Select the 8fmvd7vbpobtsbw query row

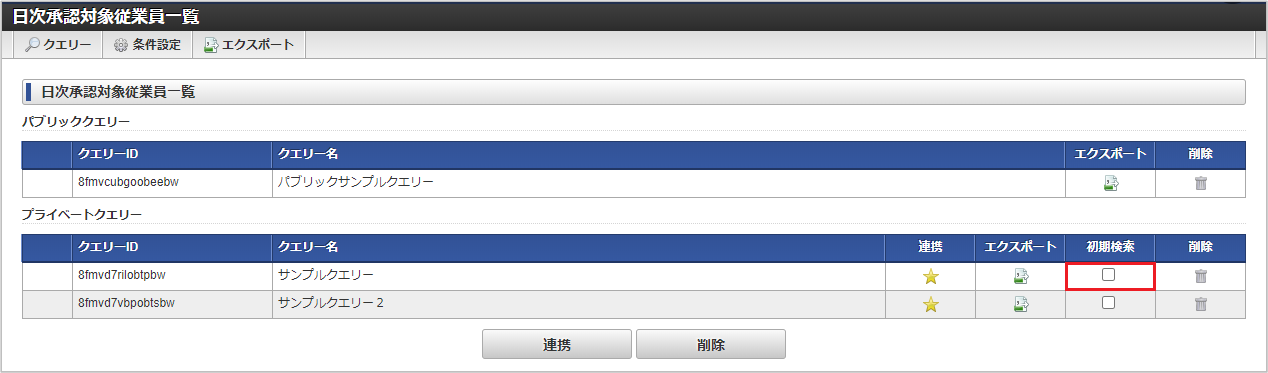633,305
